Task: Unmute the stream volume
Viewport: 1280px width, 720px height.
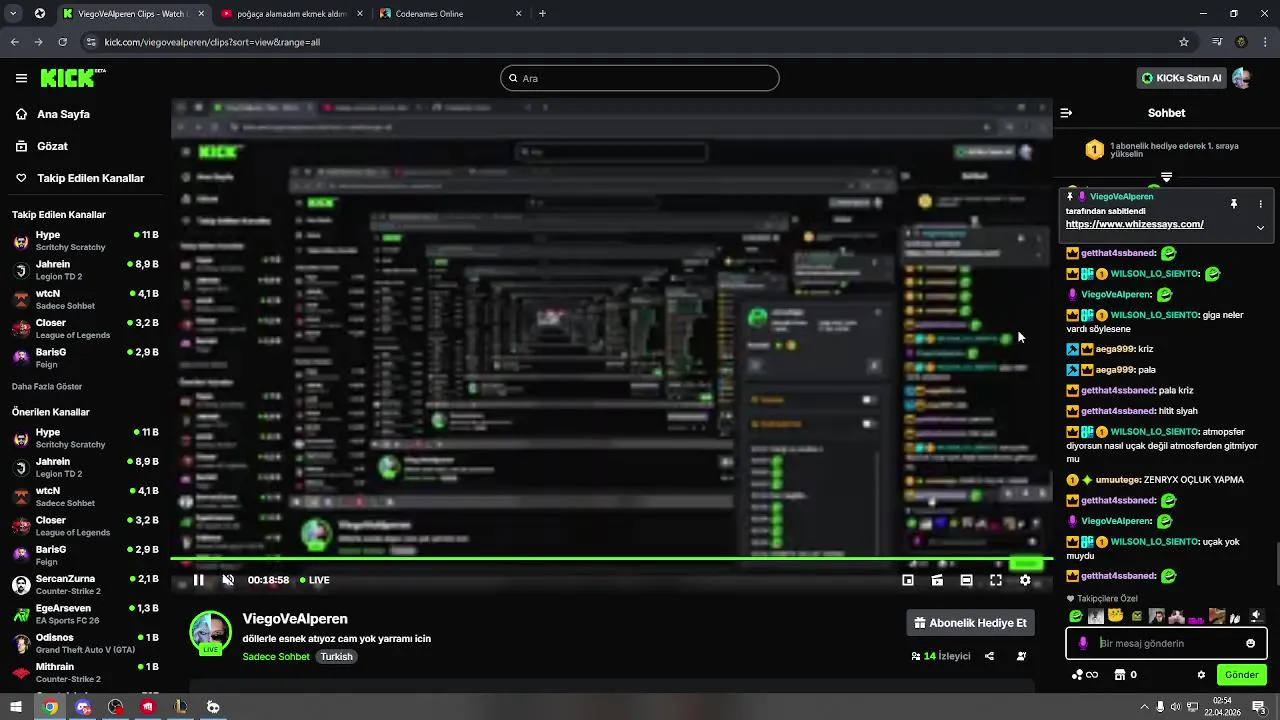Action: click(x=228, y=580)
